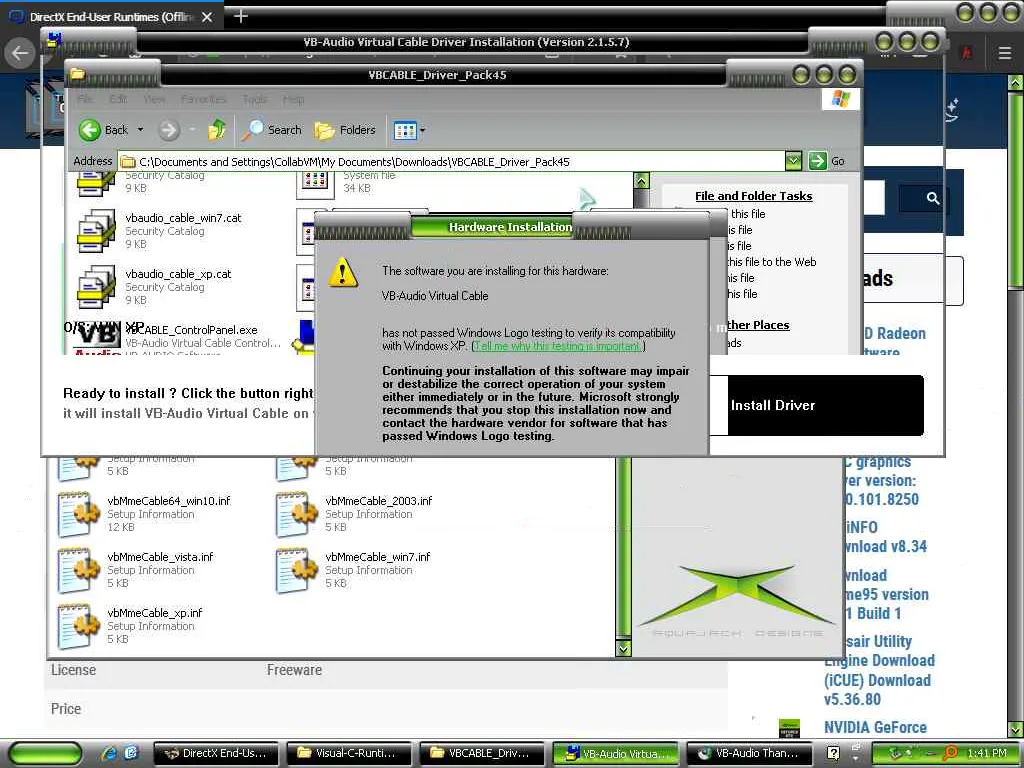
Task: Switch to Visual-C-Runti... taskbar folder
Action: coord(350,753)
